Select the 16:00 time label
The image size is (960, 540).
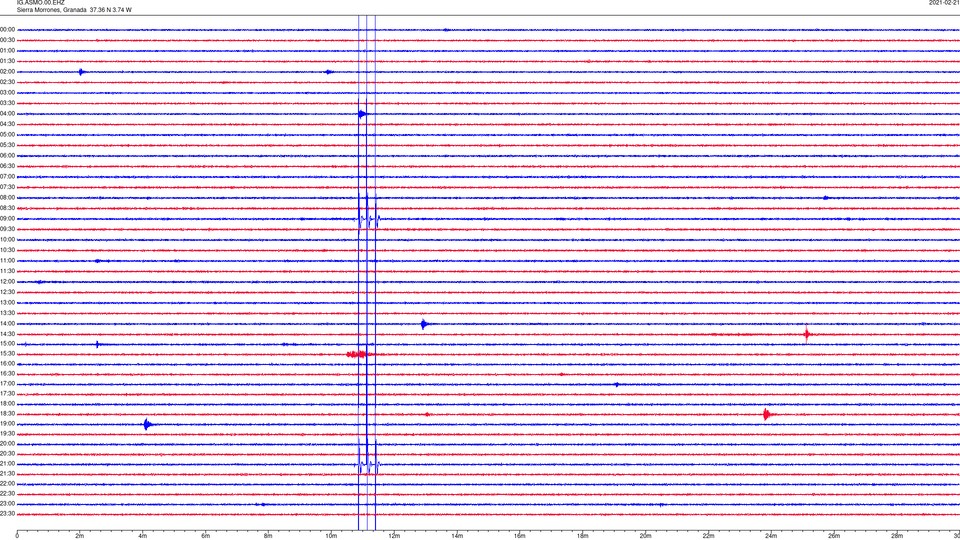[x=7, y=364]
